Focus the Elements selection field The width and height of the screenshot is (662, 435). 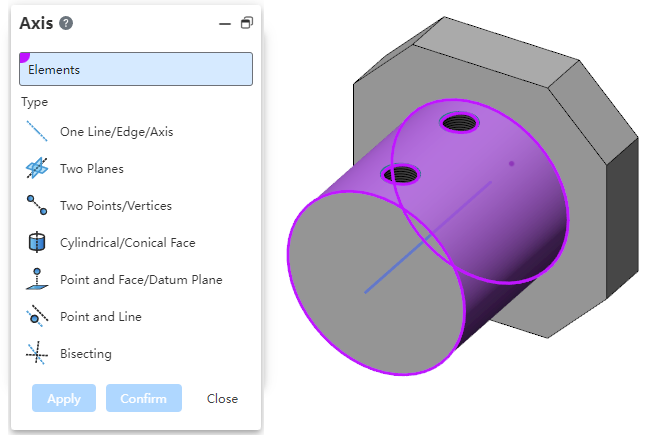pyautogui.click(x=136, y=70)
